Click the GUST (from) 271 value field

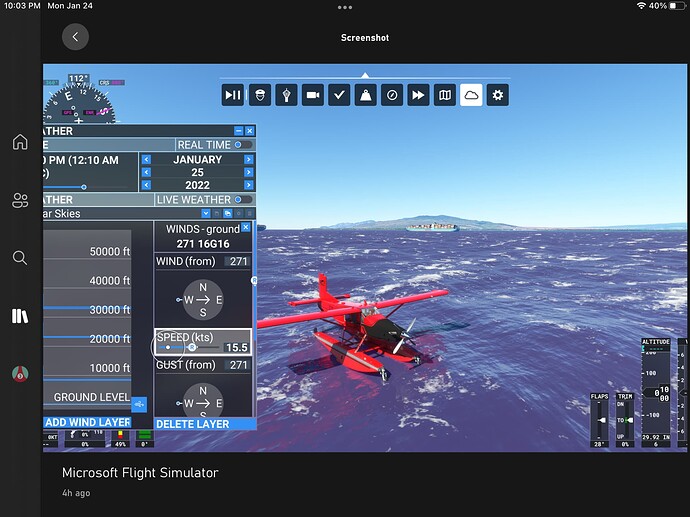[x=238, y=365]
